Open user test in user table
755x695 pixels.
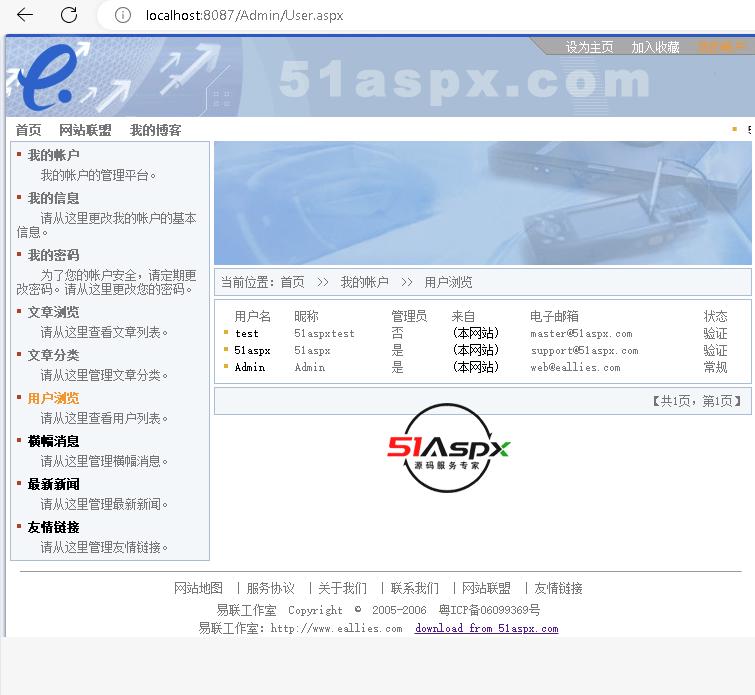[247, 333]
